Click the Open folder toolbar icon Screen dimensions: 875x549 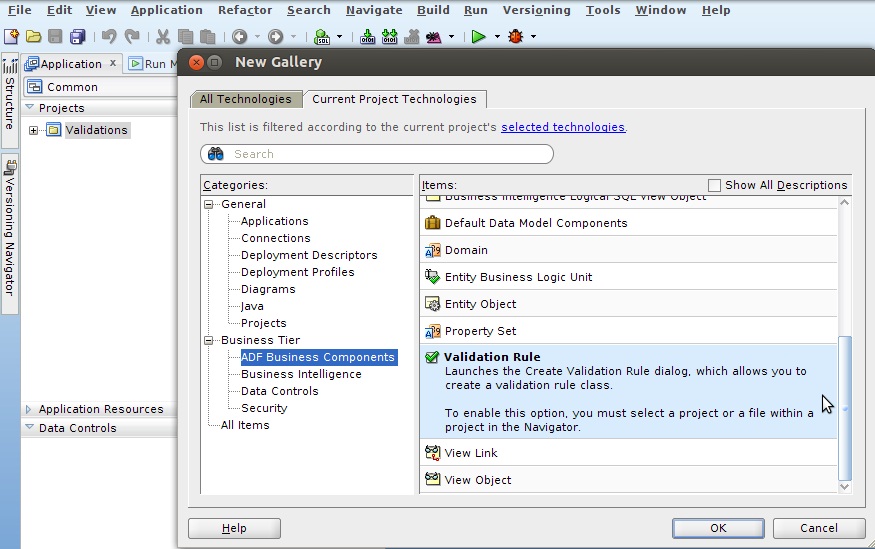coord(33,37)
